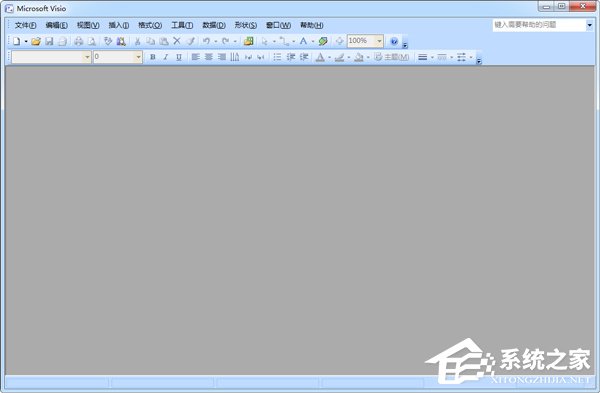Click the Line Color pencil swatch
The width and height of the screenshot is (600, 393).
tap(339, 57)
